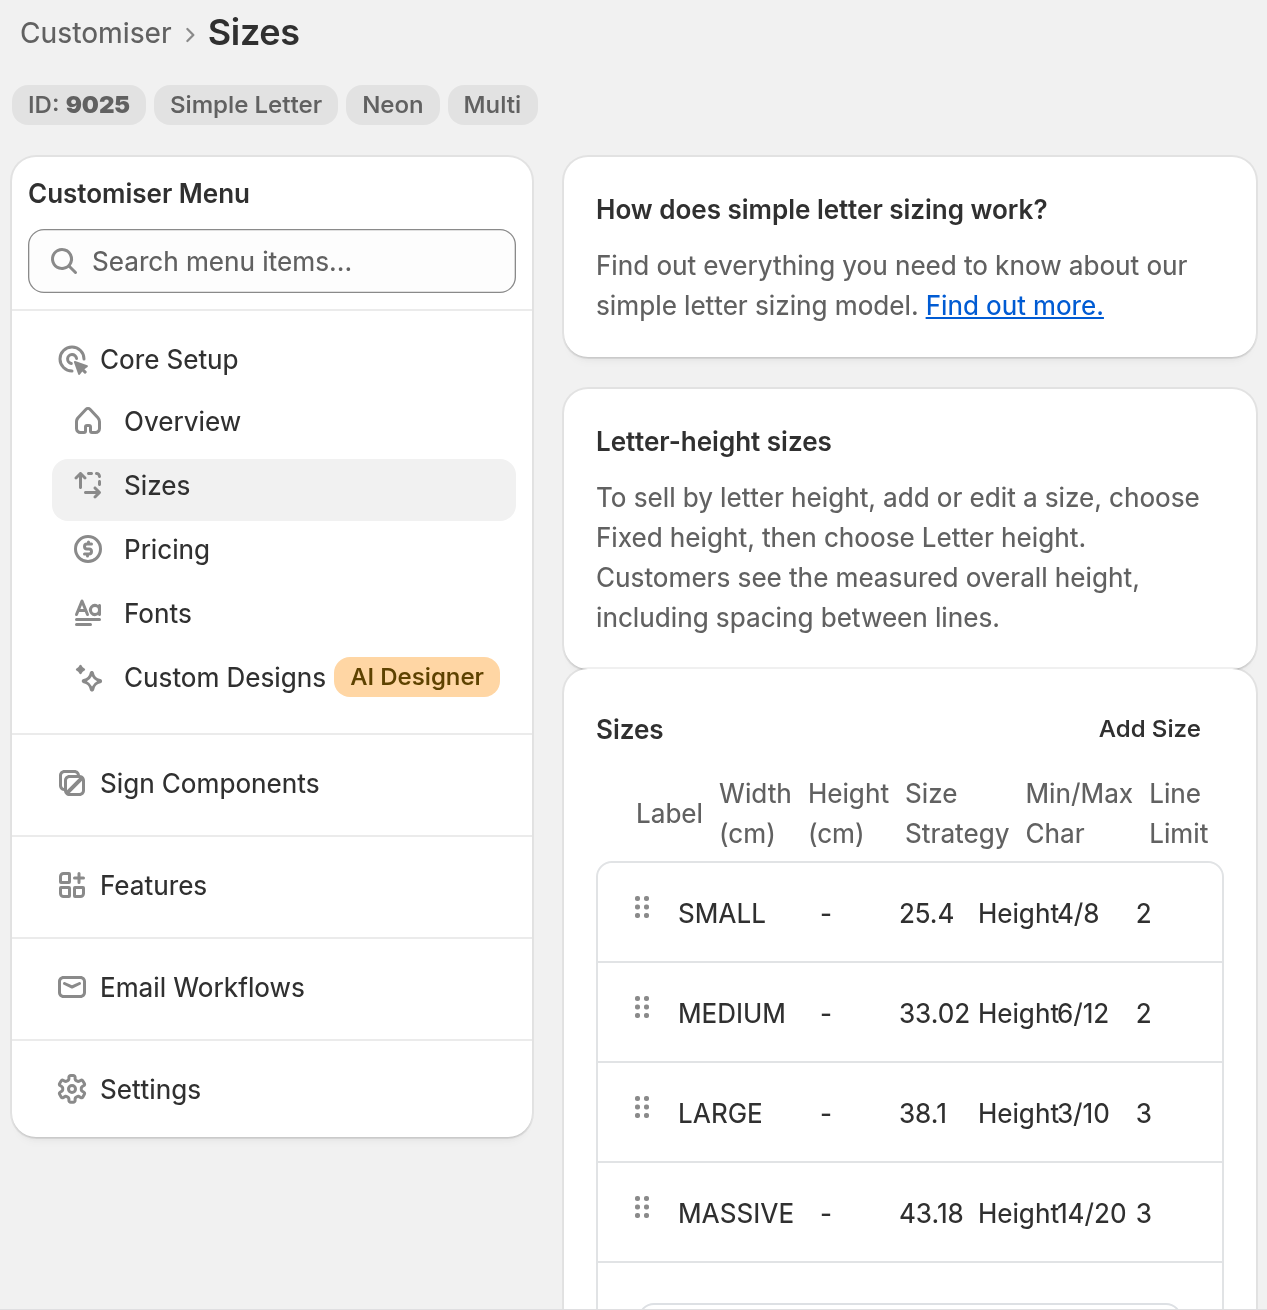This screenshot has height=1310, width=1267.
Task: Open the Fonts menu item
Action: tap(284, 614)
